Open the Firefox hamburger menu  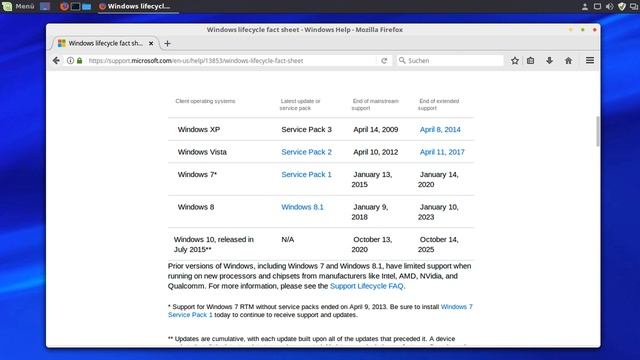pyautogui.click(x=590, y=60)
